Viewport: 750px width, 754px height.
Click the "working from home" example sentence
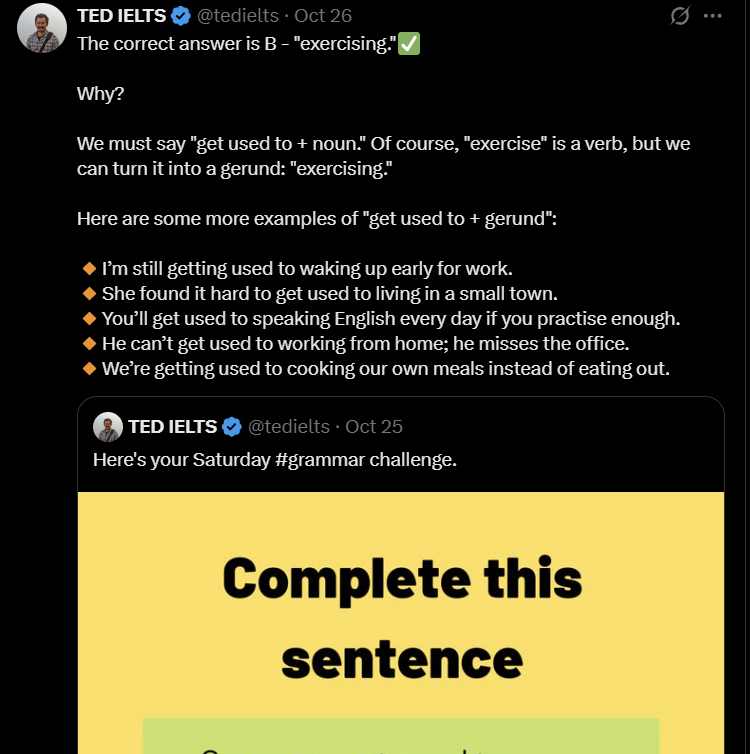[366, 344]
